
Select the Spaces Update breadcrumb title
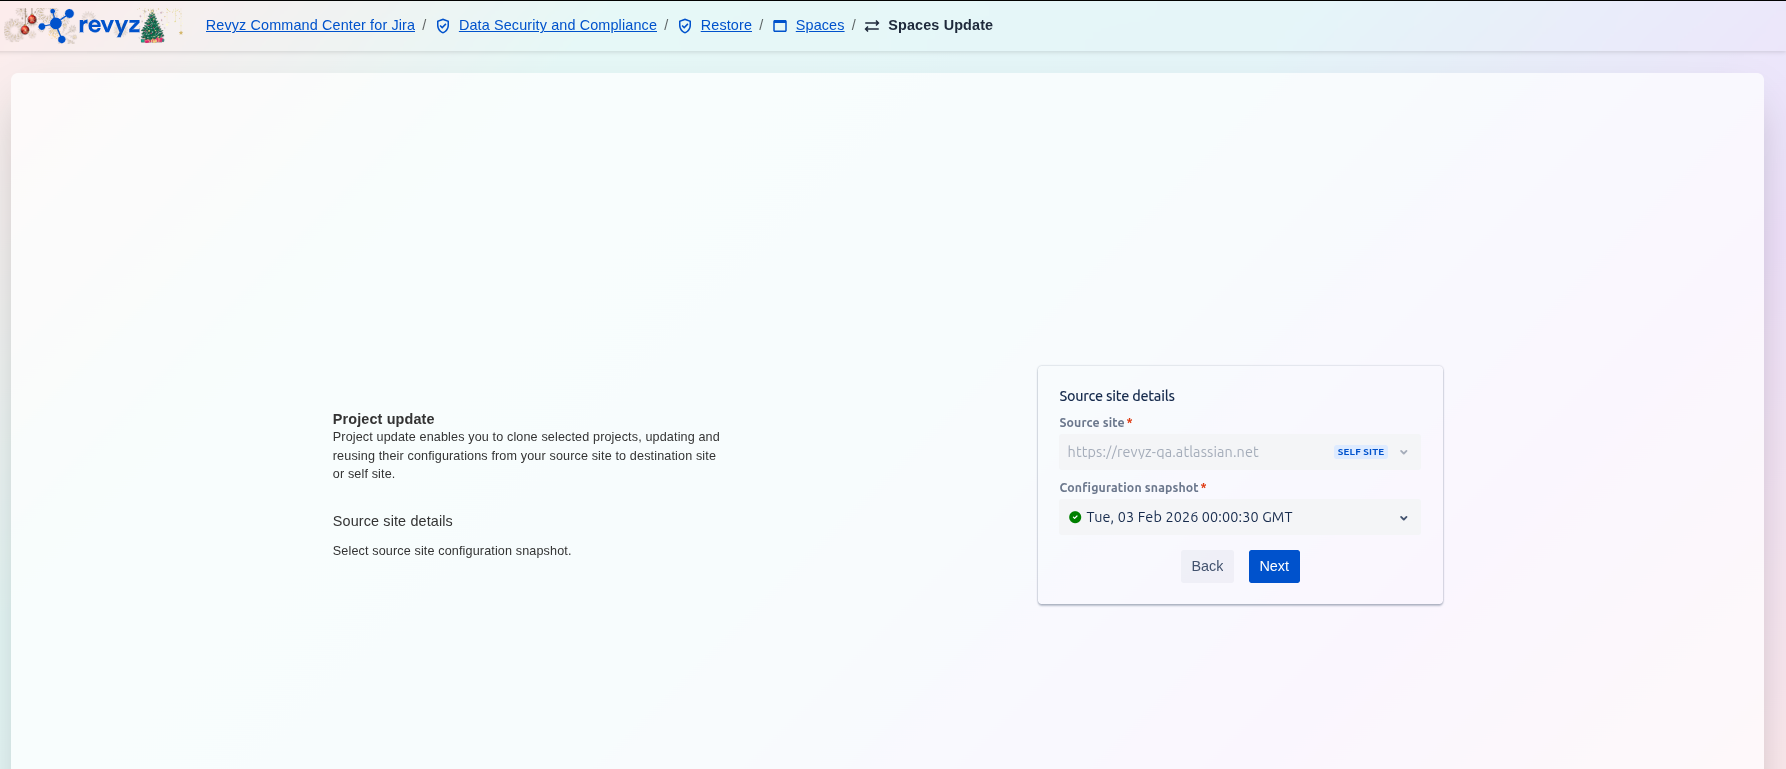(x=940, y=25)
